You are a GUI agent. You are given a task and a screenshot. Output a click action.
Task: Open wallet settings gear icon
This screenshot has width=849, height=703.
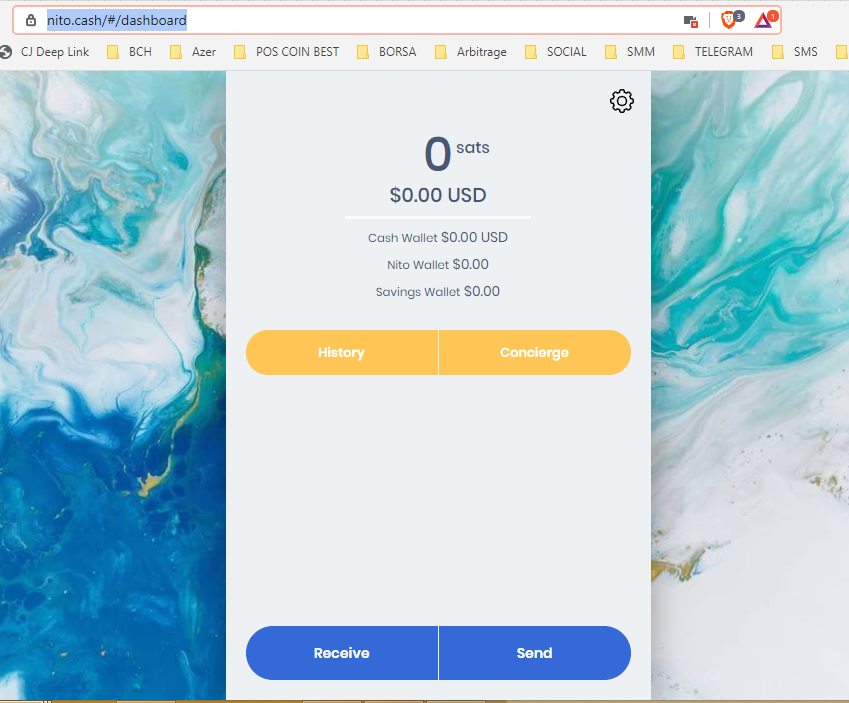pos(622,101)
